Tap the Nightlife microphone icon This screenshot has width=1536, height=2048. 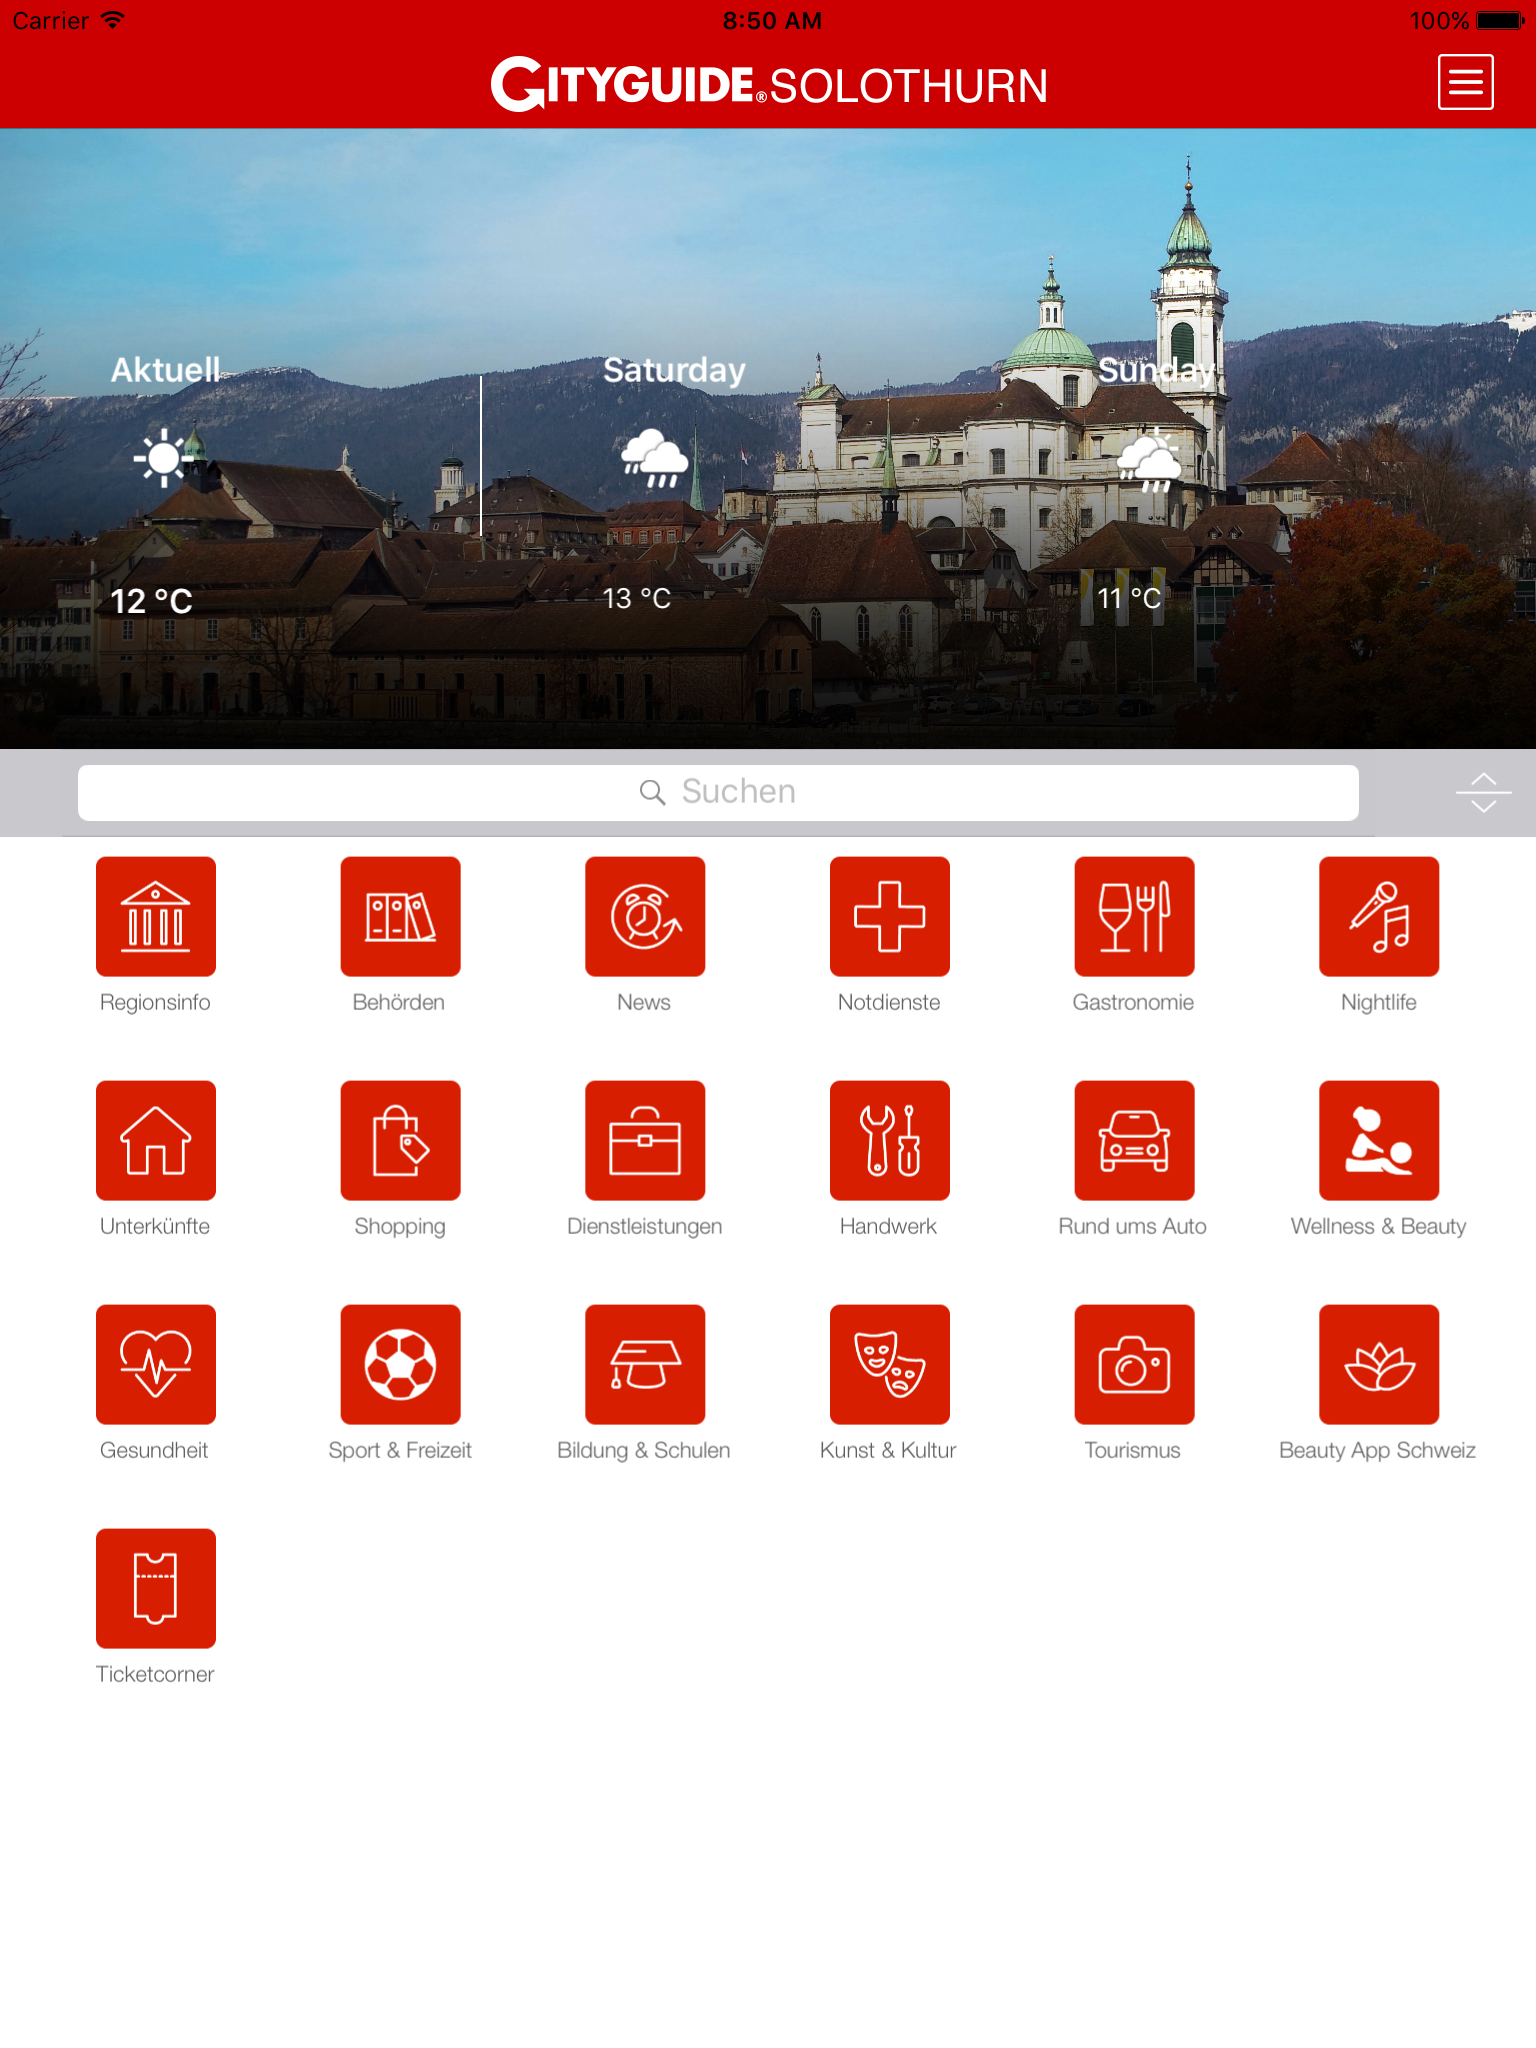coord(1378,916)
